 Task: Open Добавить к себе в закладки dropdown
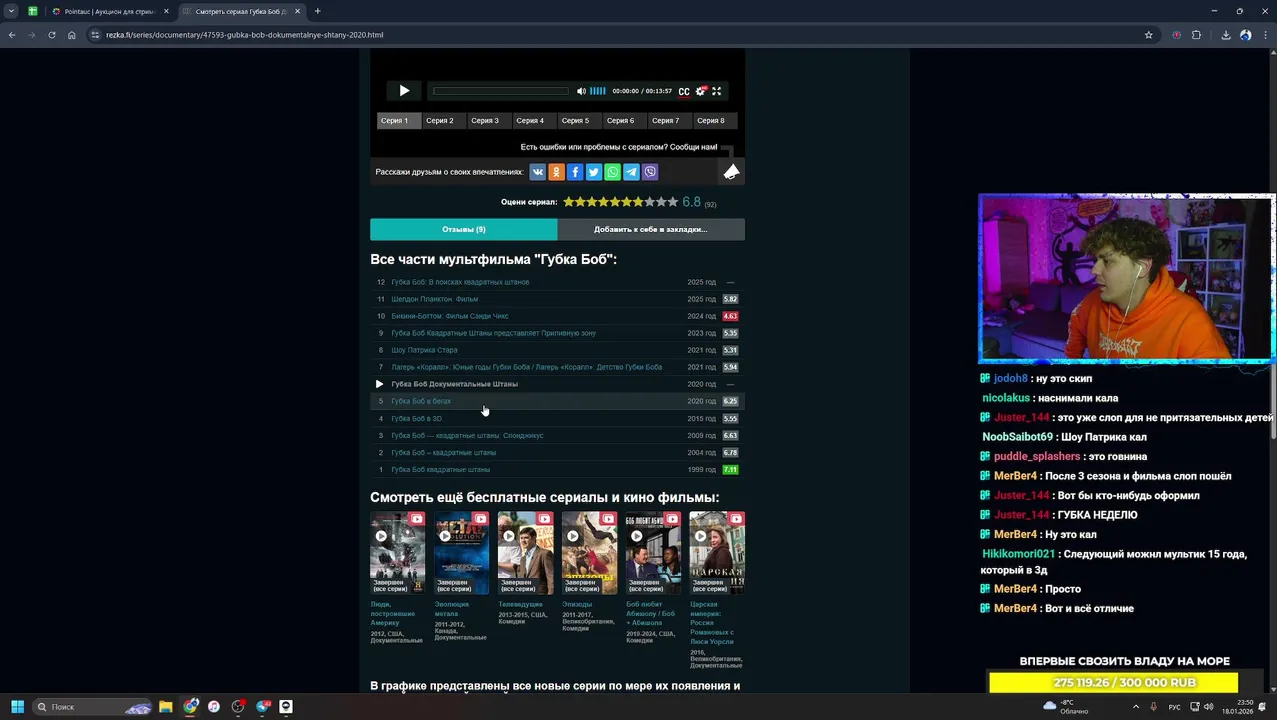click(x=651, y=229)
